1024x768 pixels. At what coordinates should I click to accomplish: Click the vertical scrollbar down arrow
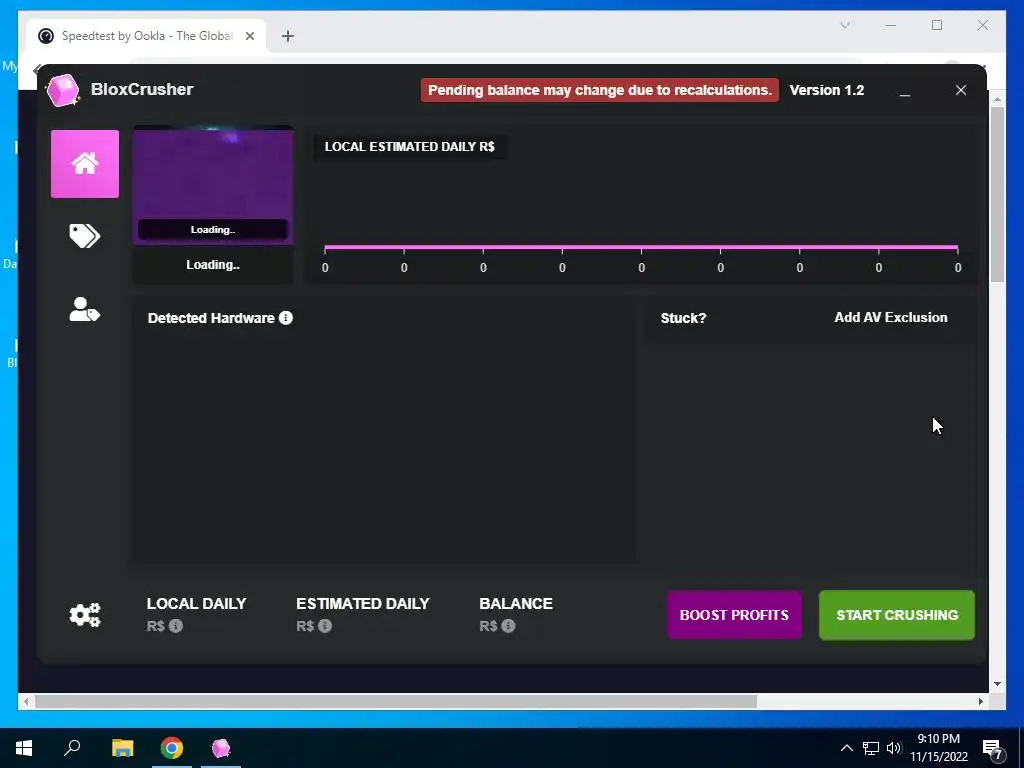[997, 684]
